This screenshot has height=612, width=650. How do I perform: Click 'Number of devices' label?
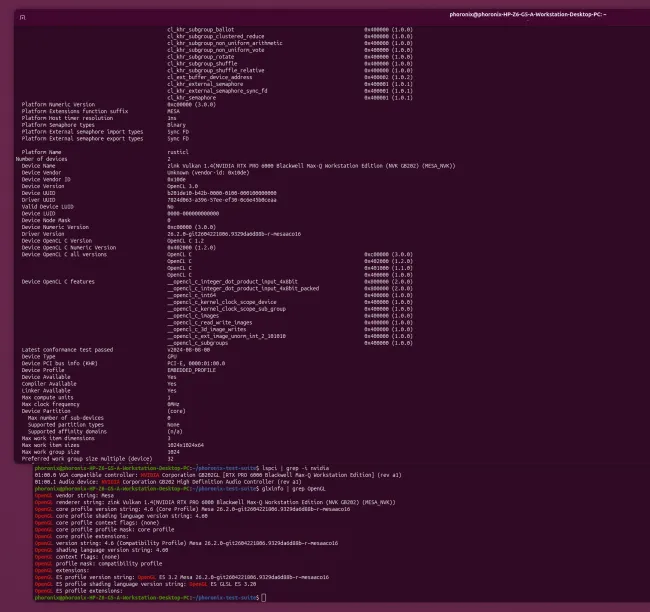click(x=41, y=159)
